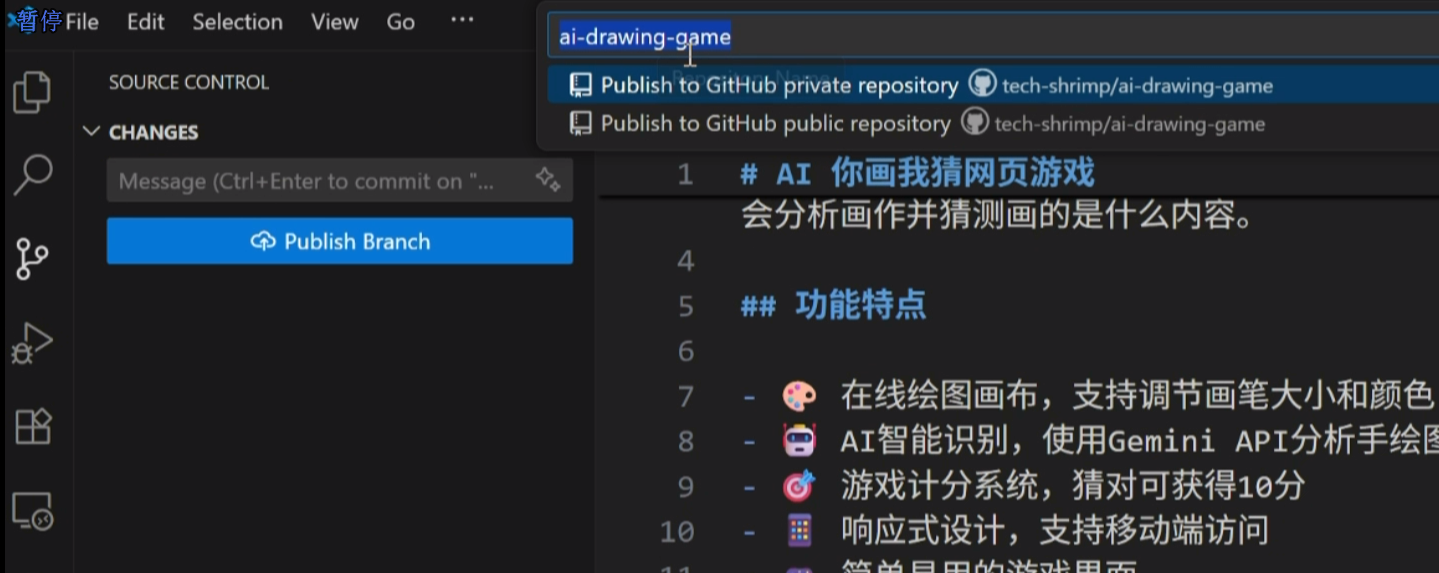Open the Extensions view in activity bar
The image size is (1439, 573).
[x=32, y=427]
